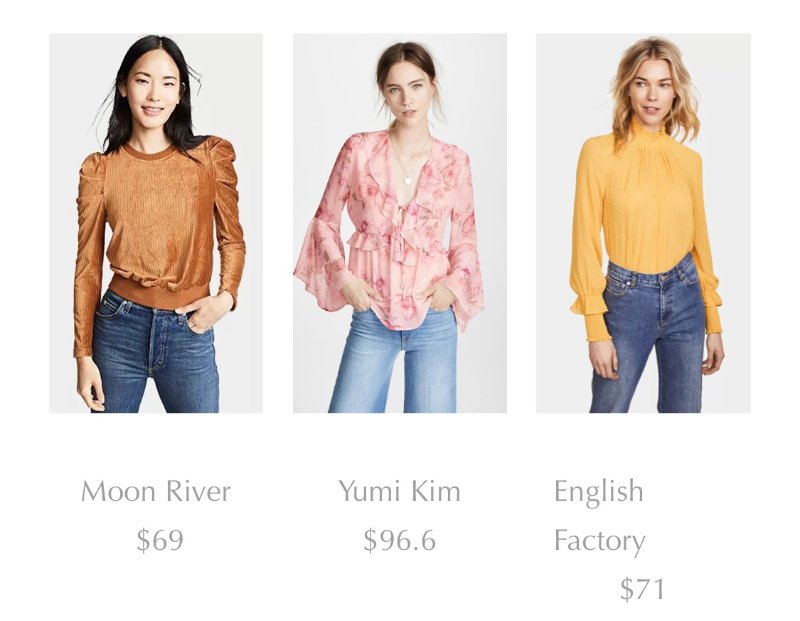Click the Moon River brand name
Viewport: 800px width, 621px height.
156,491
